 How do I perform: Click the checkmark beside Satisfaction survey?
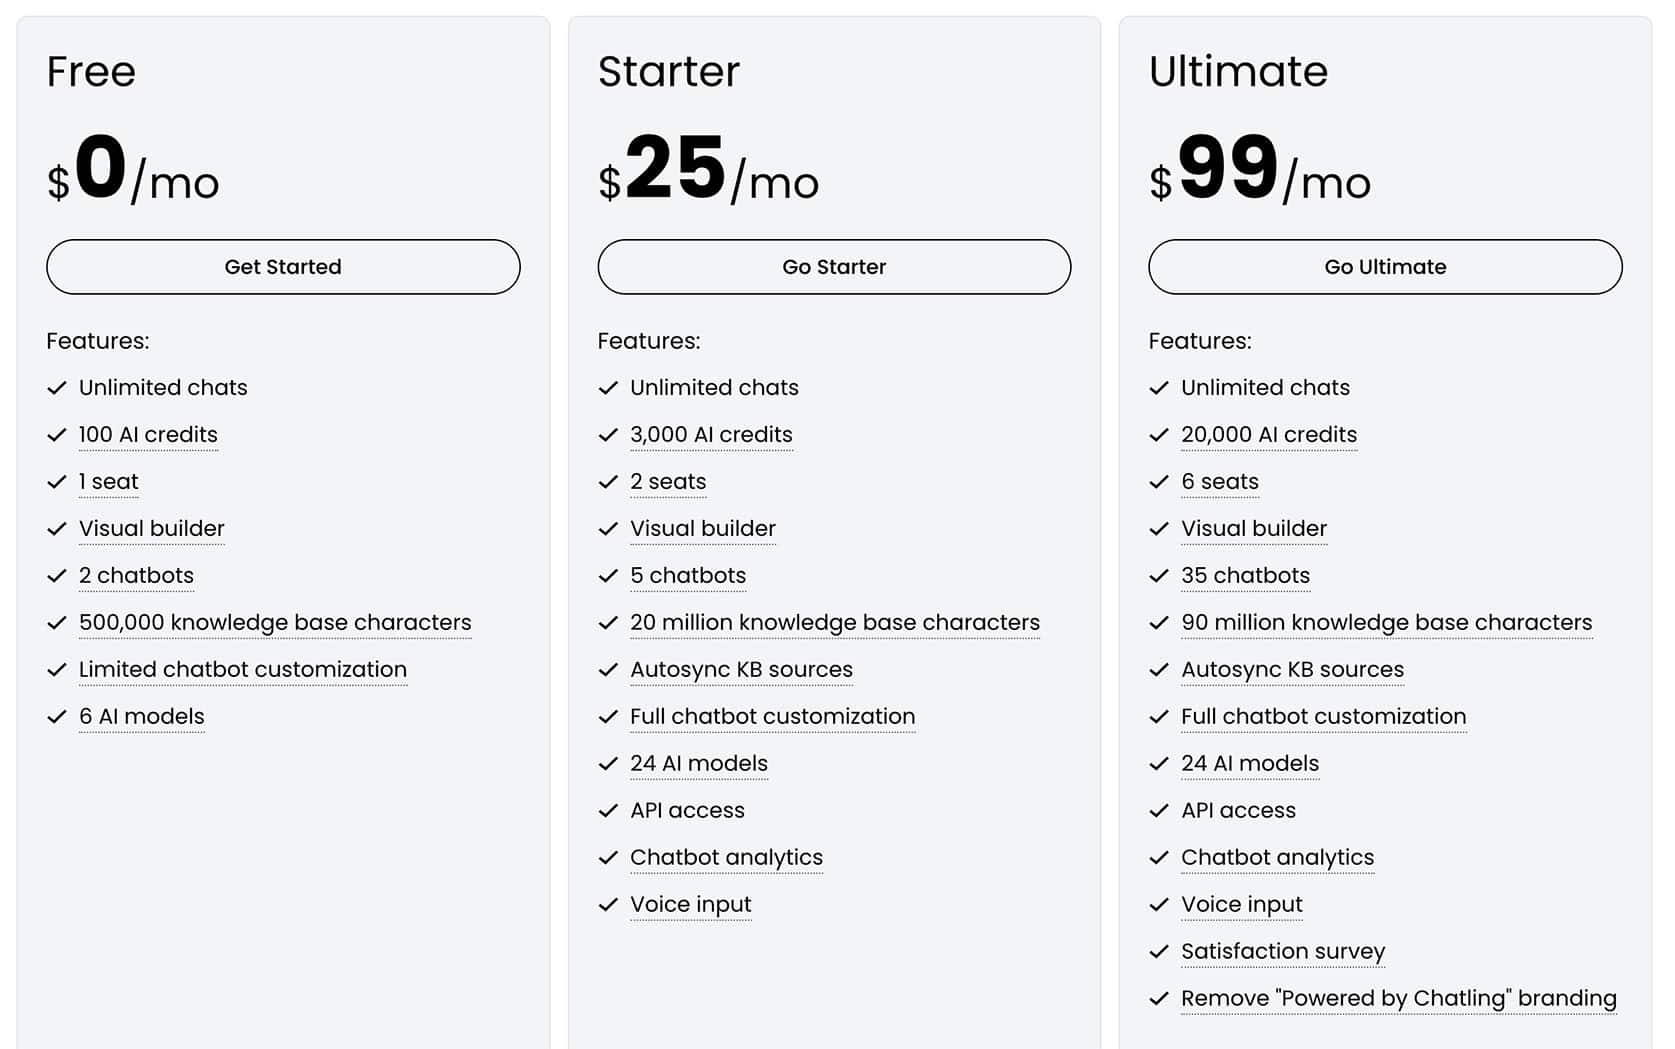[x=1159, y=952]
